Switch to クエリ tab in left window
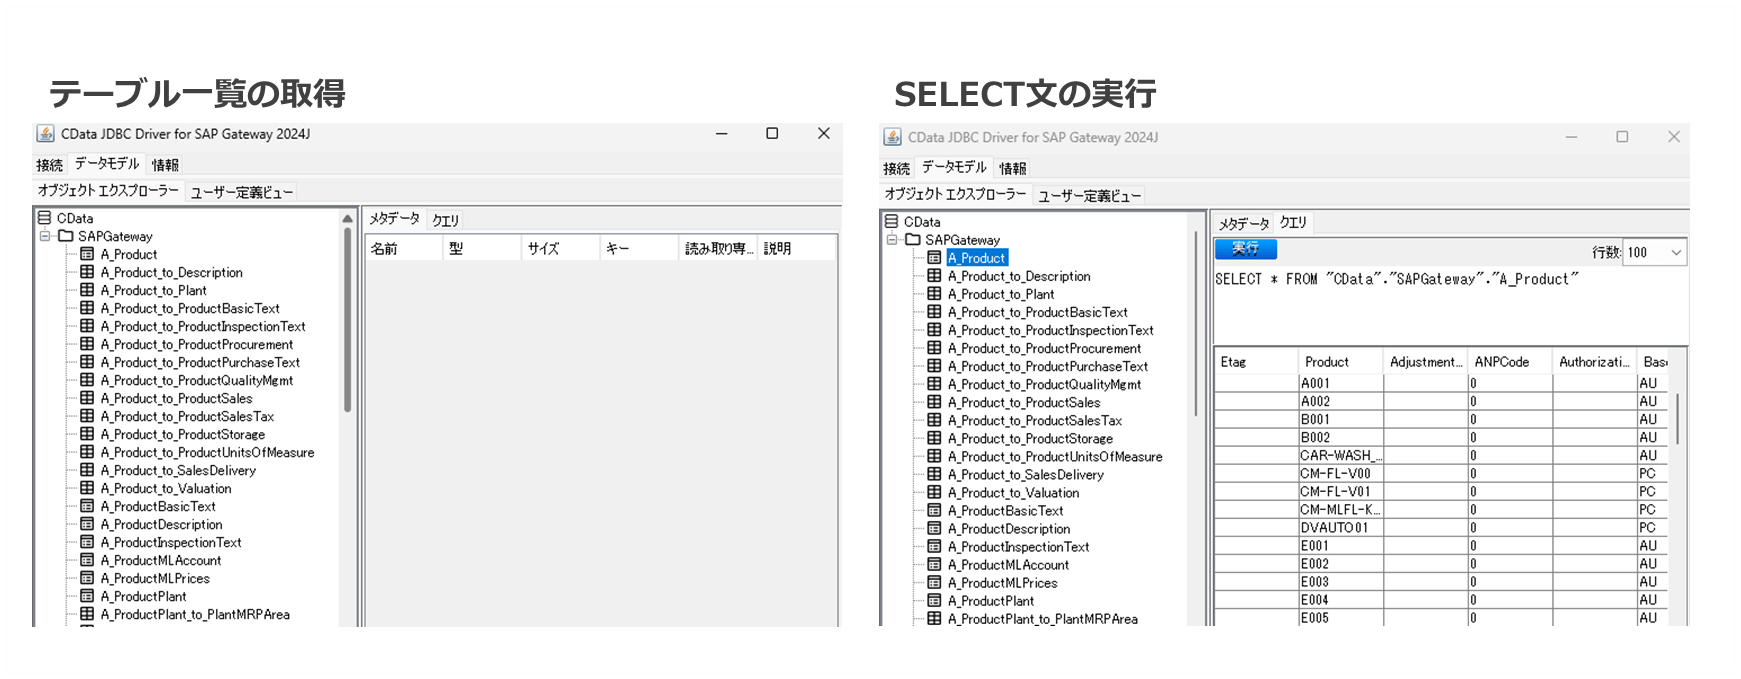This screenshot has height=679, width=1741. [445, 220]
